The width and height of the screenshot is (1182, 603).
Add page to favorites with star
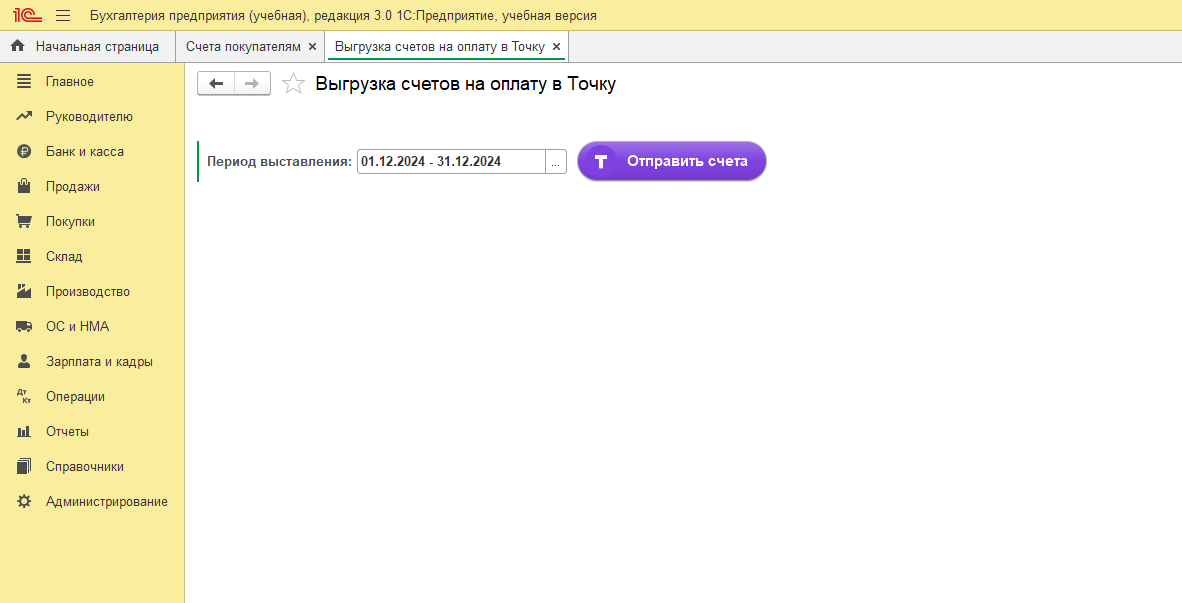coord(293,84)
